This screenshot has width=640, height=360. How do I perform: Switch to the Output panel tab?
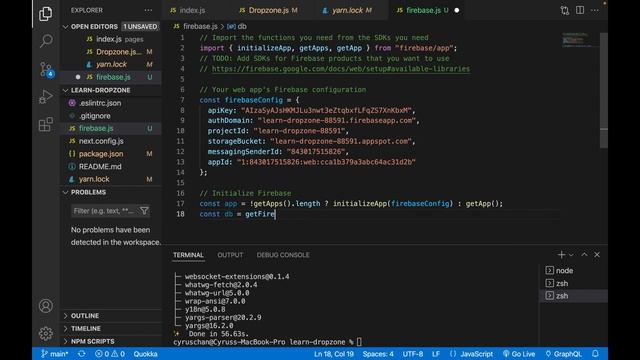(x=230, y=255)
